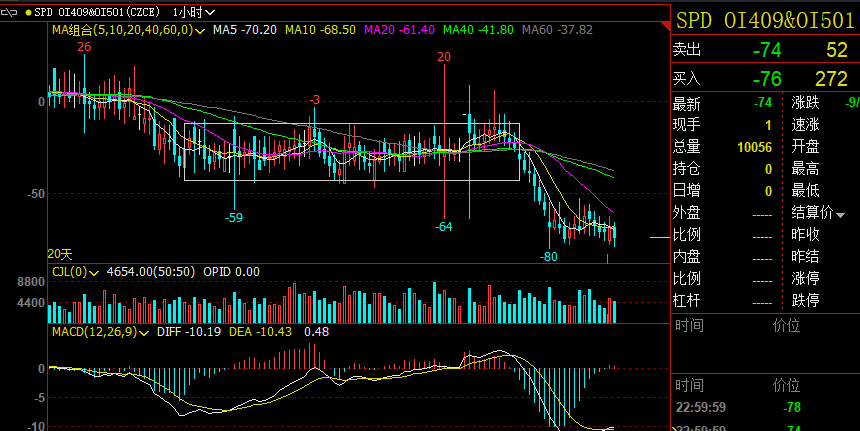Viewport: 860px width, 431px height.
Task: Click the 26 high price marker
Action: pos(84,47)
